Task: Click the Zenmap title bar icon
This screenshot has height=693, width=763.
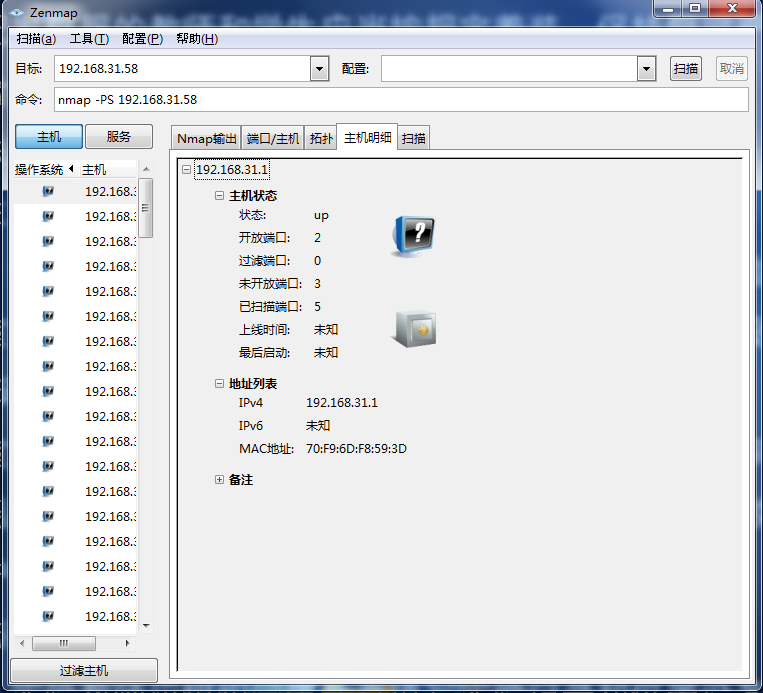Action: click(x=17, y=12)
